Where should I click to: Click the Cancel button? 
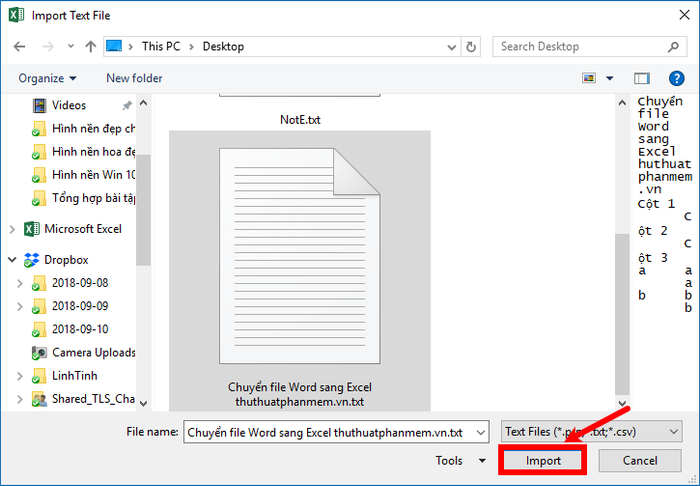coord(640,461)
